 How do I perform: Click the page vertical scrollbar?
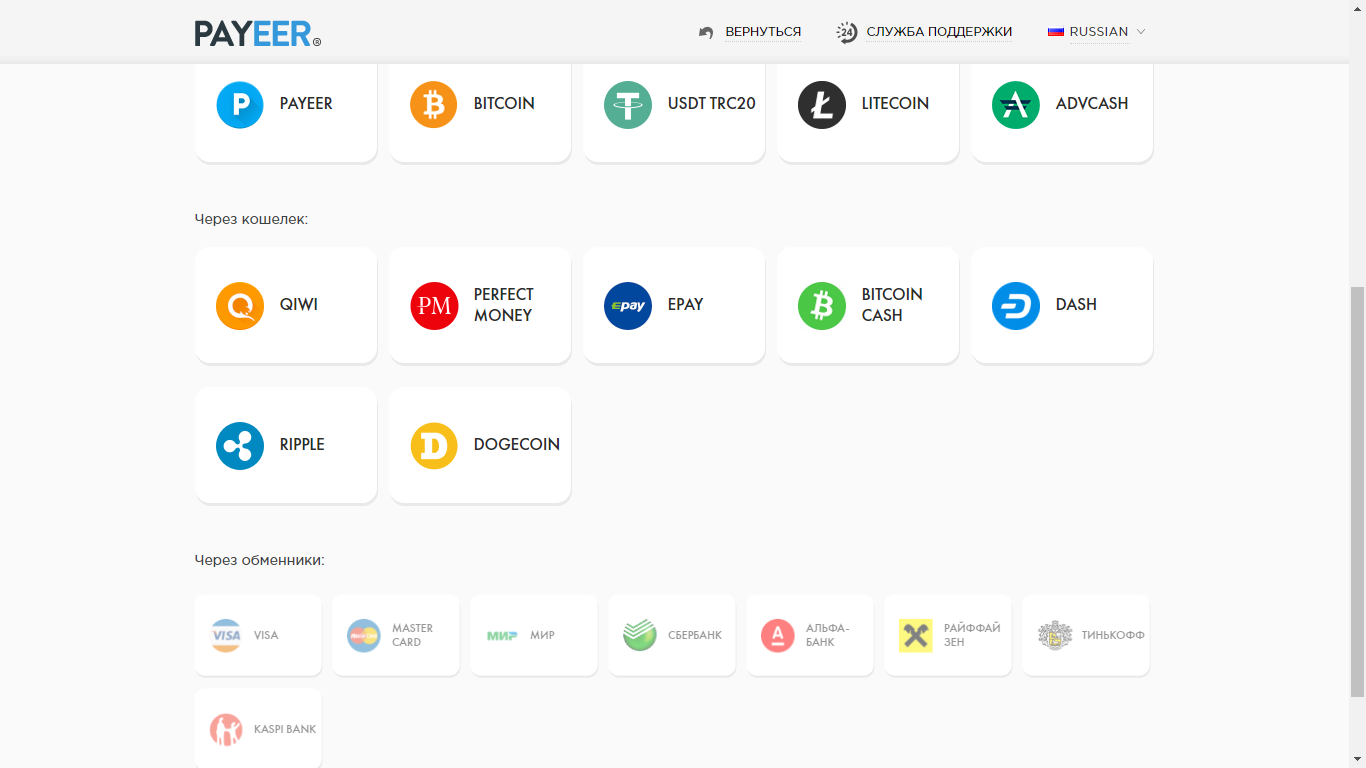(1357, 490)
